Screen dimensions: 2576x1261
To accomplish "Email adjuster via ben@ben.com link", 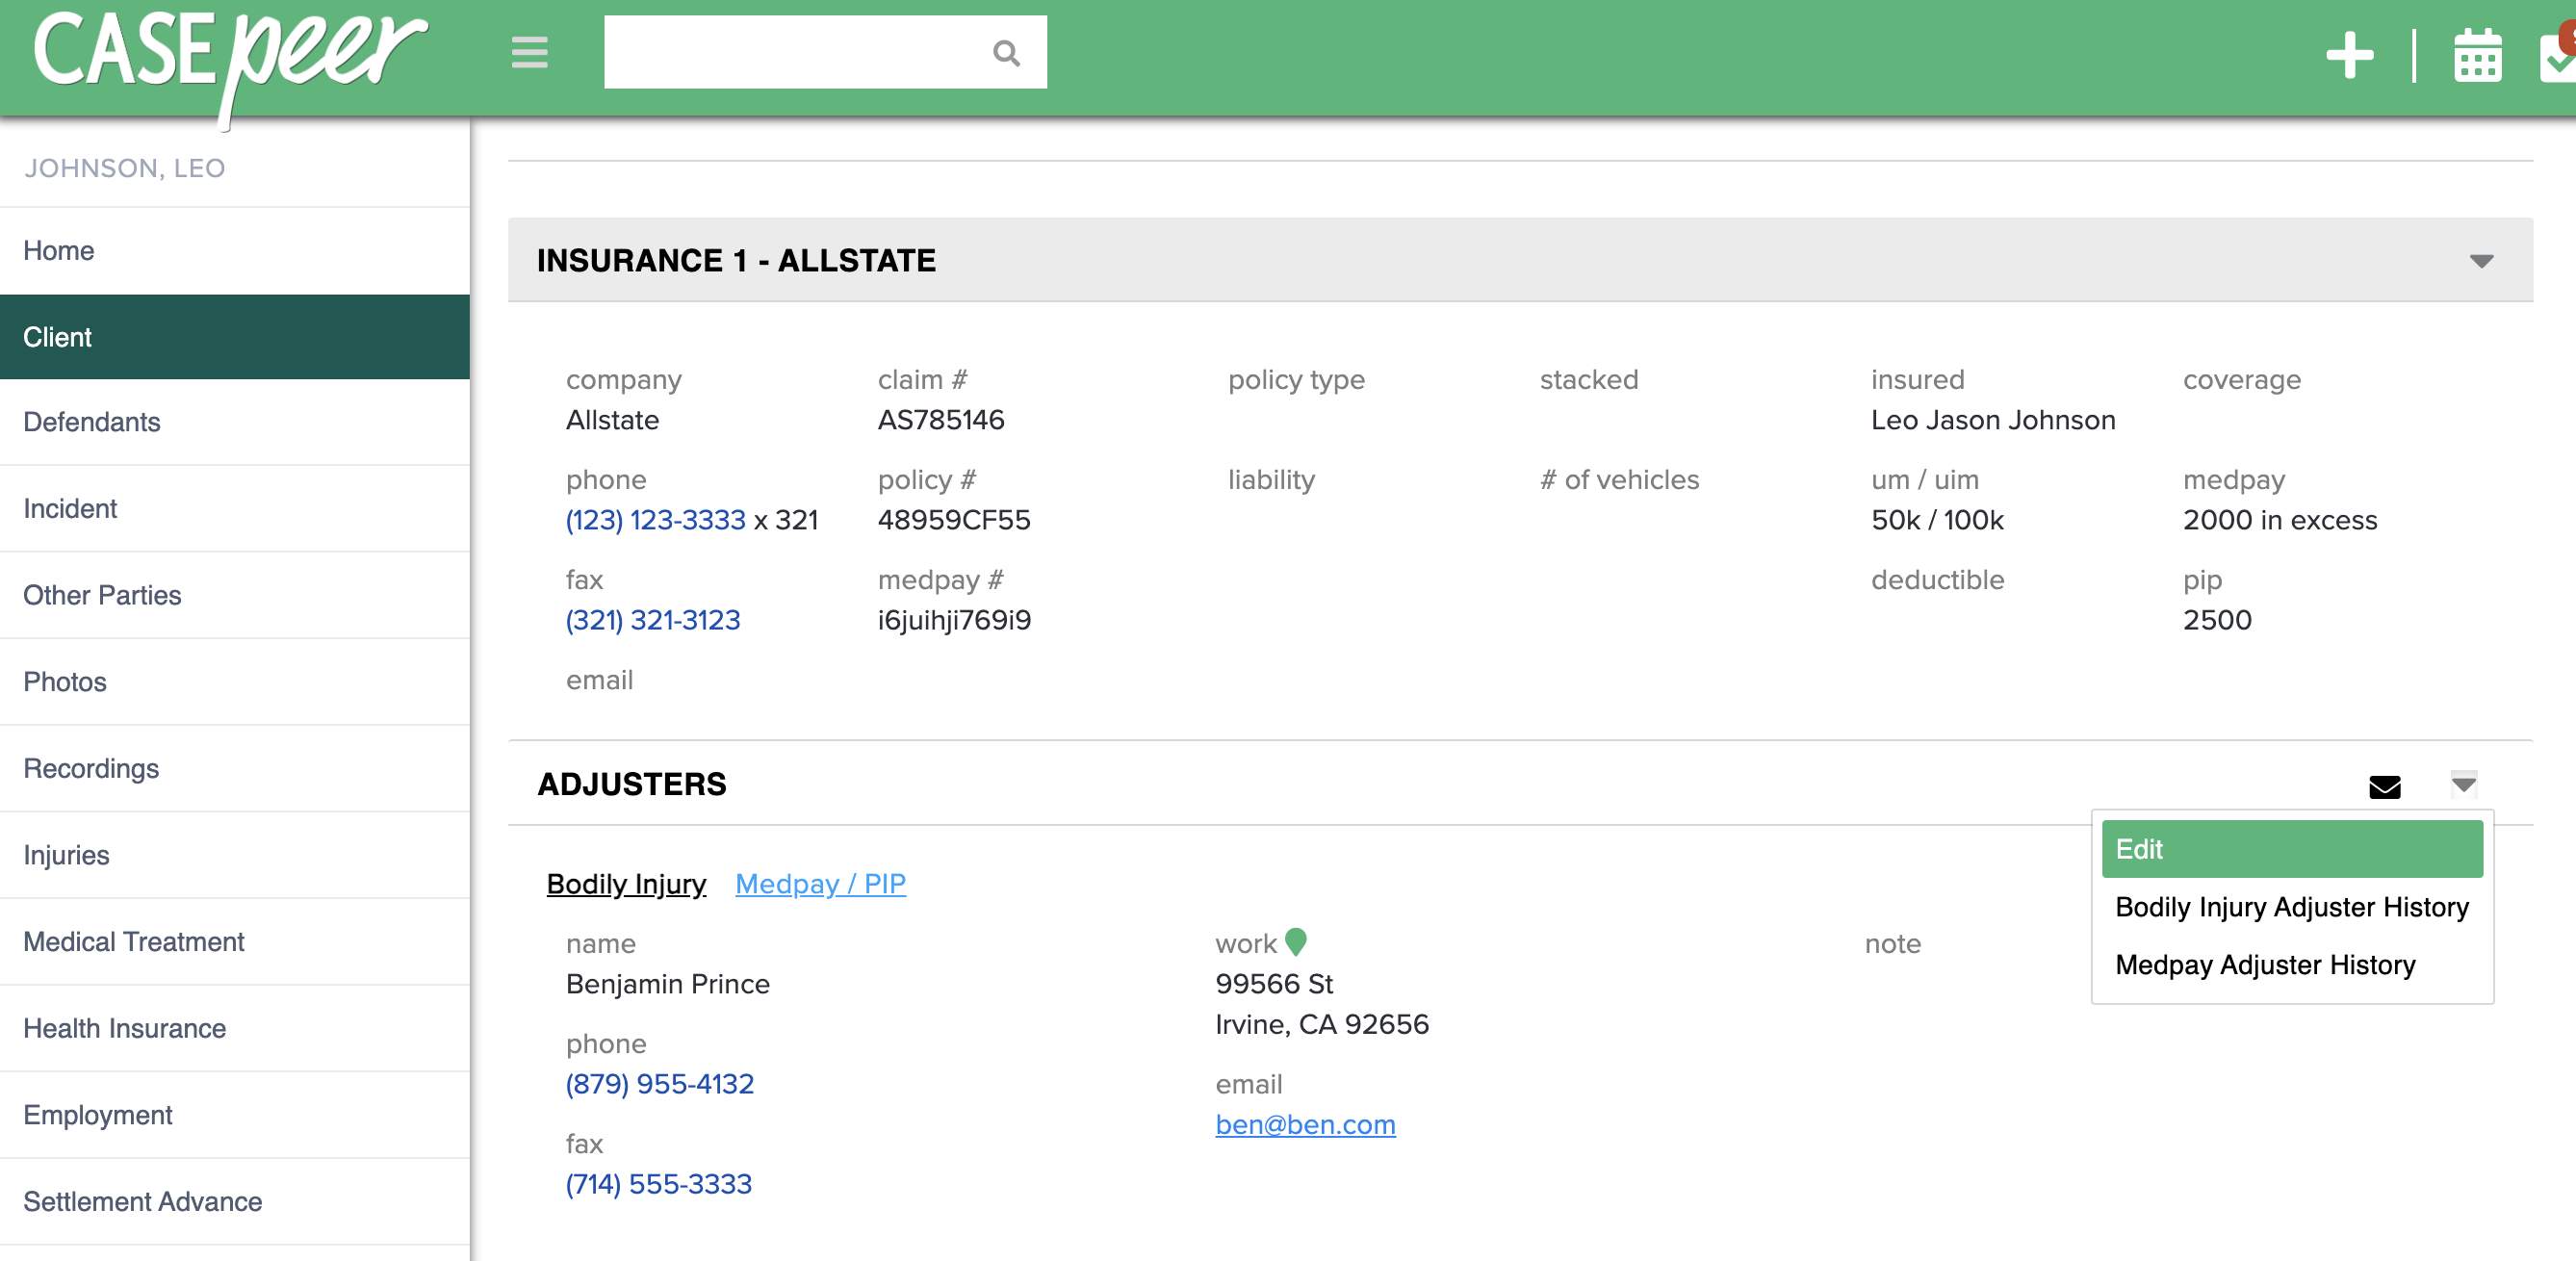I will [1306, 1124].
